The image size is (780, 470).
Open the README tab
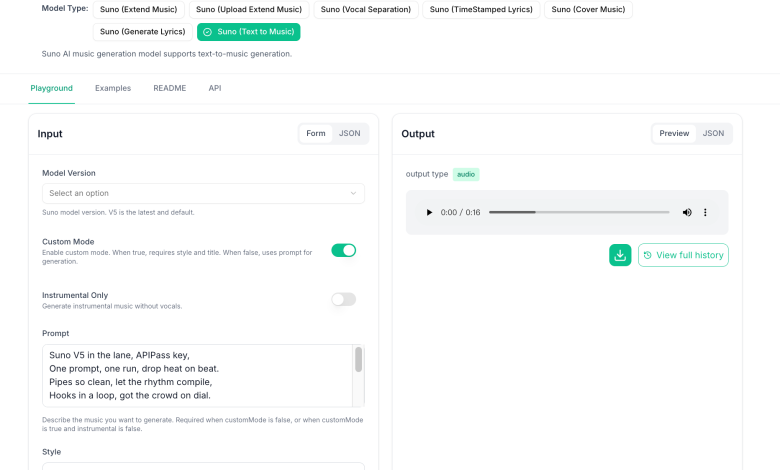tap(169, 88)
